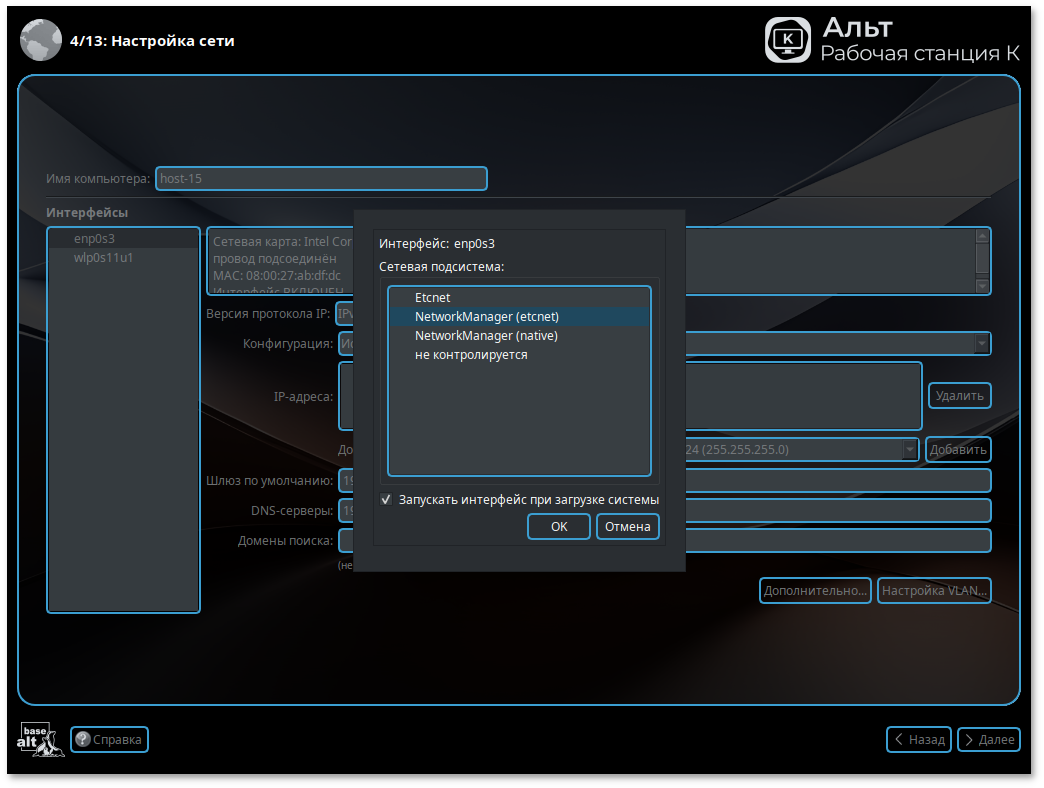Select не контролируется option
The width and height of the screenshot is (1044, 788).
471,355
